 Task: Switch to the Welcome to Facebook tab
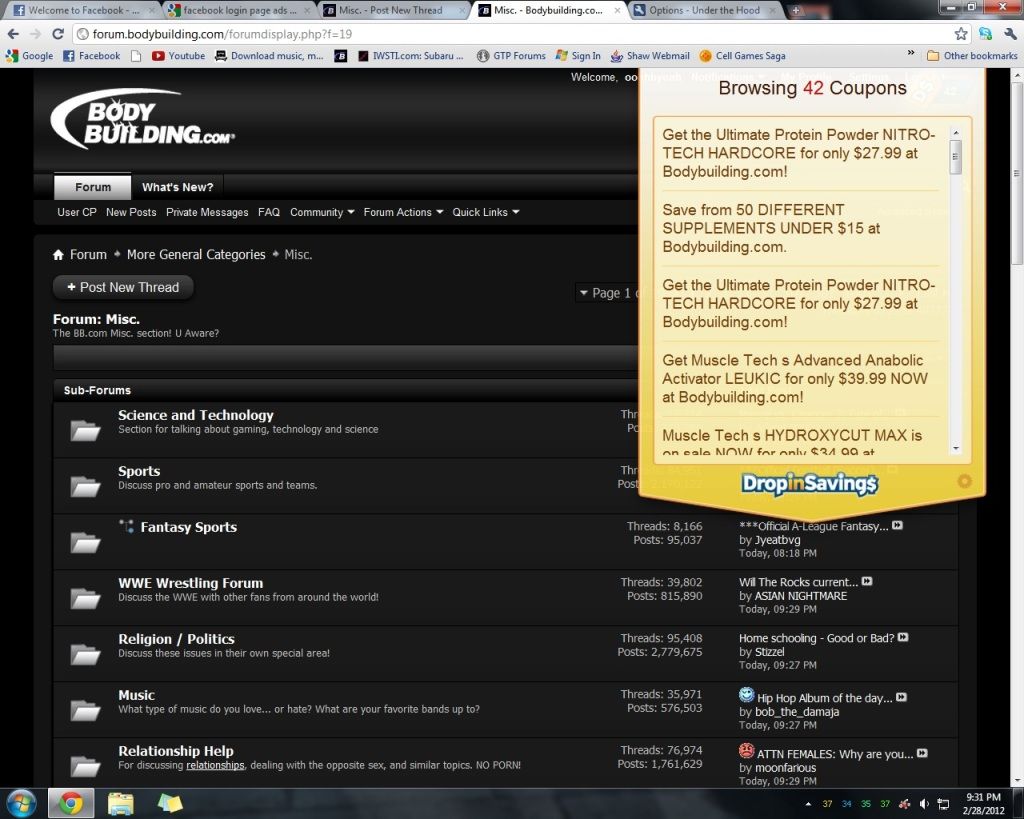tap(85, 10)
